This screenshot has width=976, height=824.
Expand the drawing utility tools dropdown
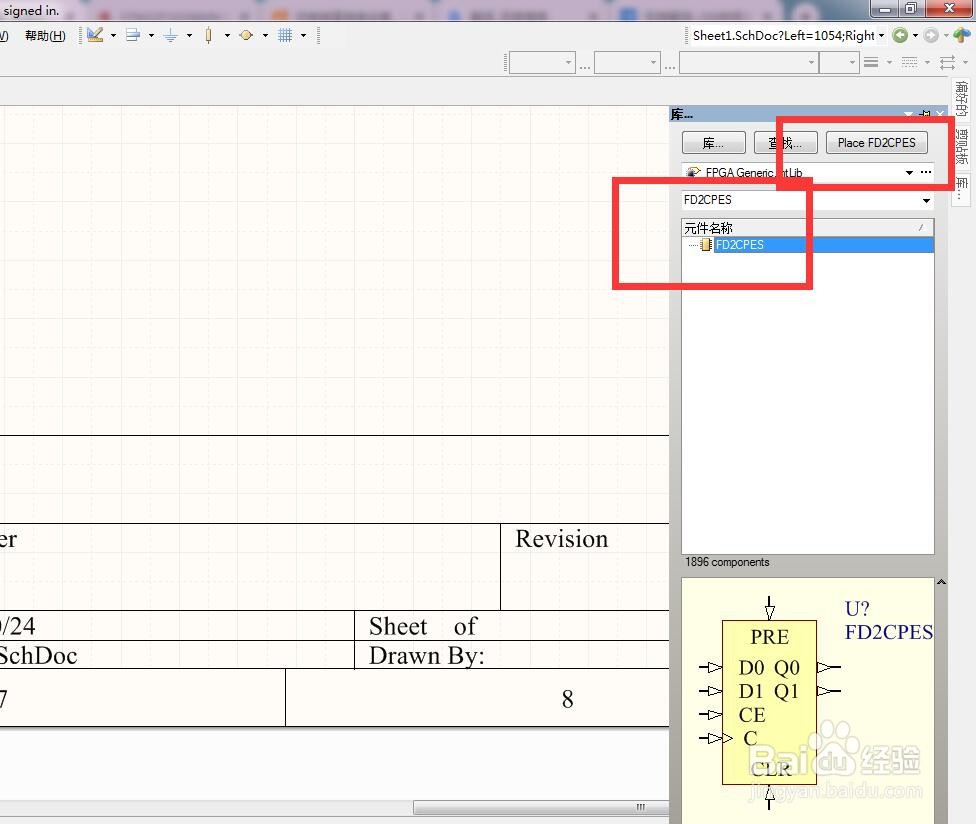113,35
